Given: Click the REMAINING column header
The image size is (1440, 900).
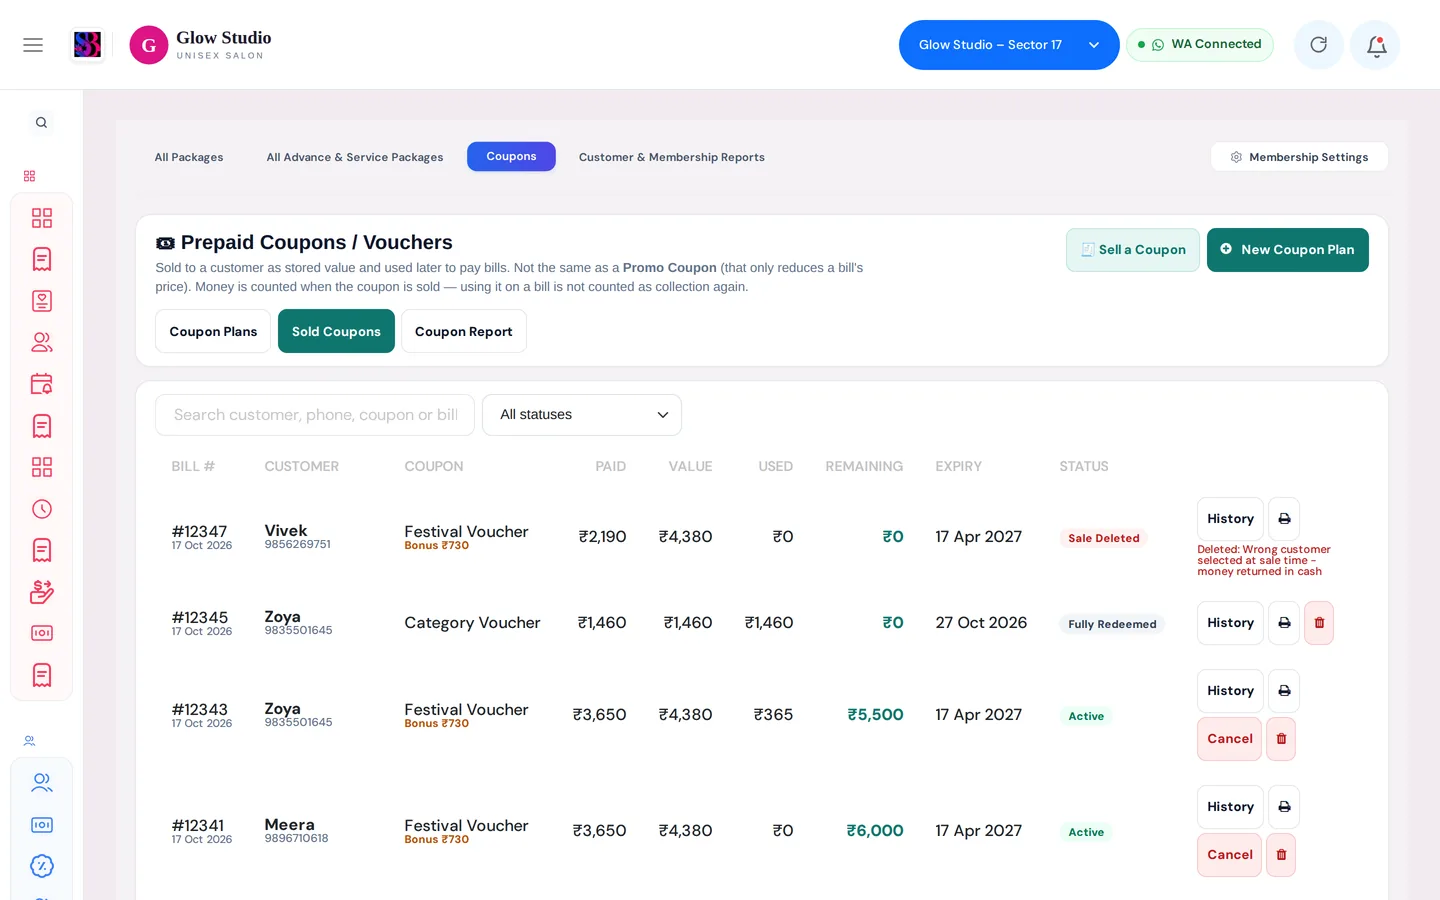Looking at the screenshot, I should [x=864, y=467].
